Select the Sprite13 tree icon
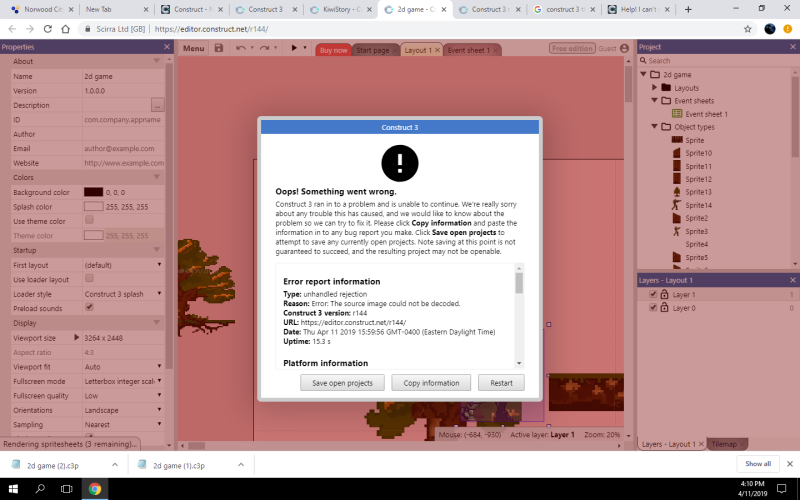Screen dimensions: 800x500 677,192
